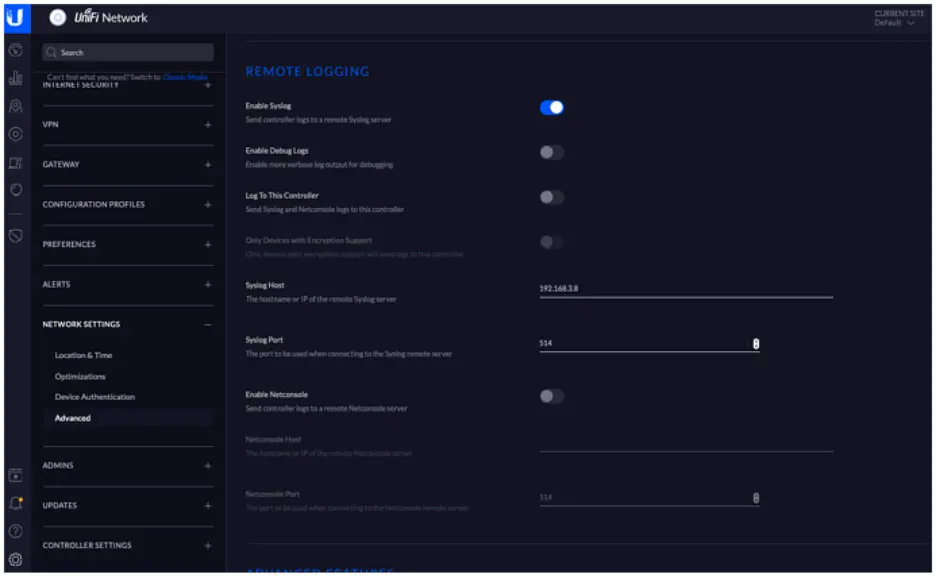The width and height of the screenshot is (936, 578).
Task: Open the shield security icon in the sidebar
Action: [16, 235]
